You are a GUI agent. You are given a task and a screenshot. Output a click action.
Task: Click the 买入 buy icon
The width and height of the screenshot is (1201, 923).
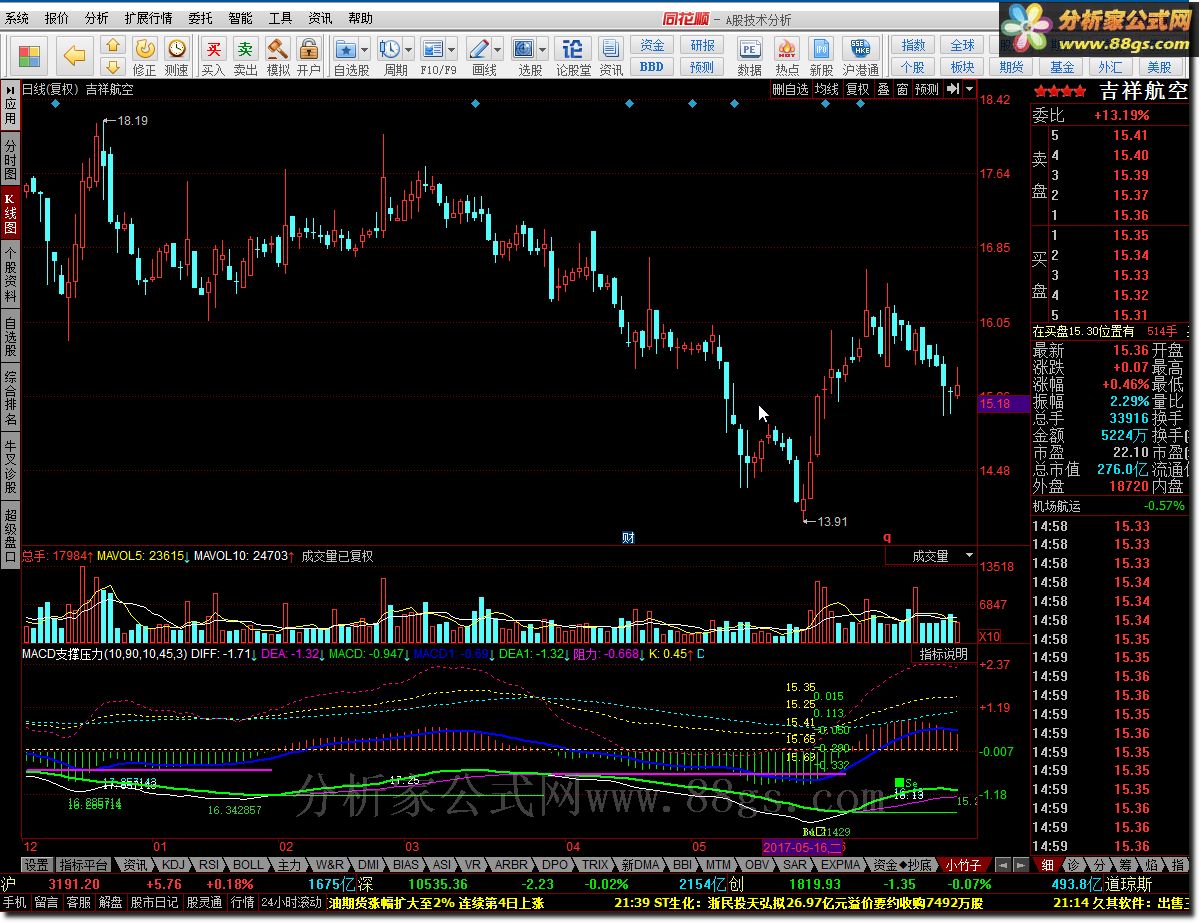[x=213, y=57]
